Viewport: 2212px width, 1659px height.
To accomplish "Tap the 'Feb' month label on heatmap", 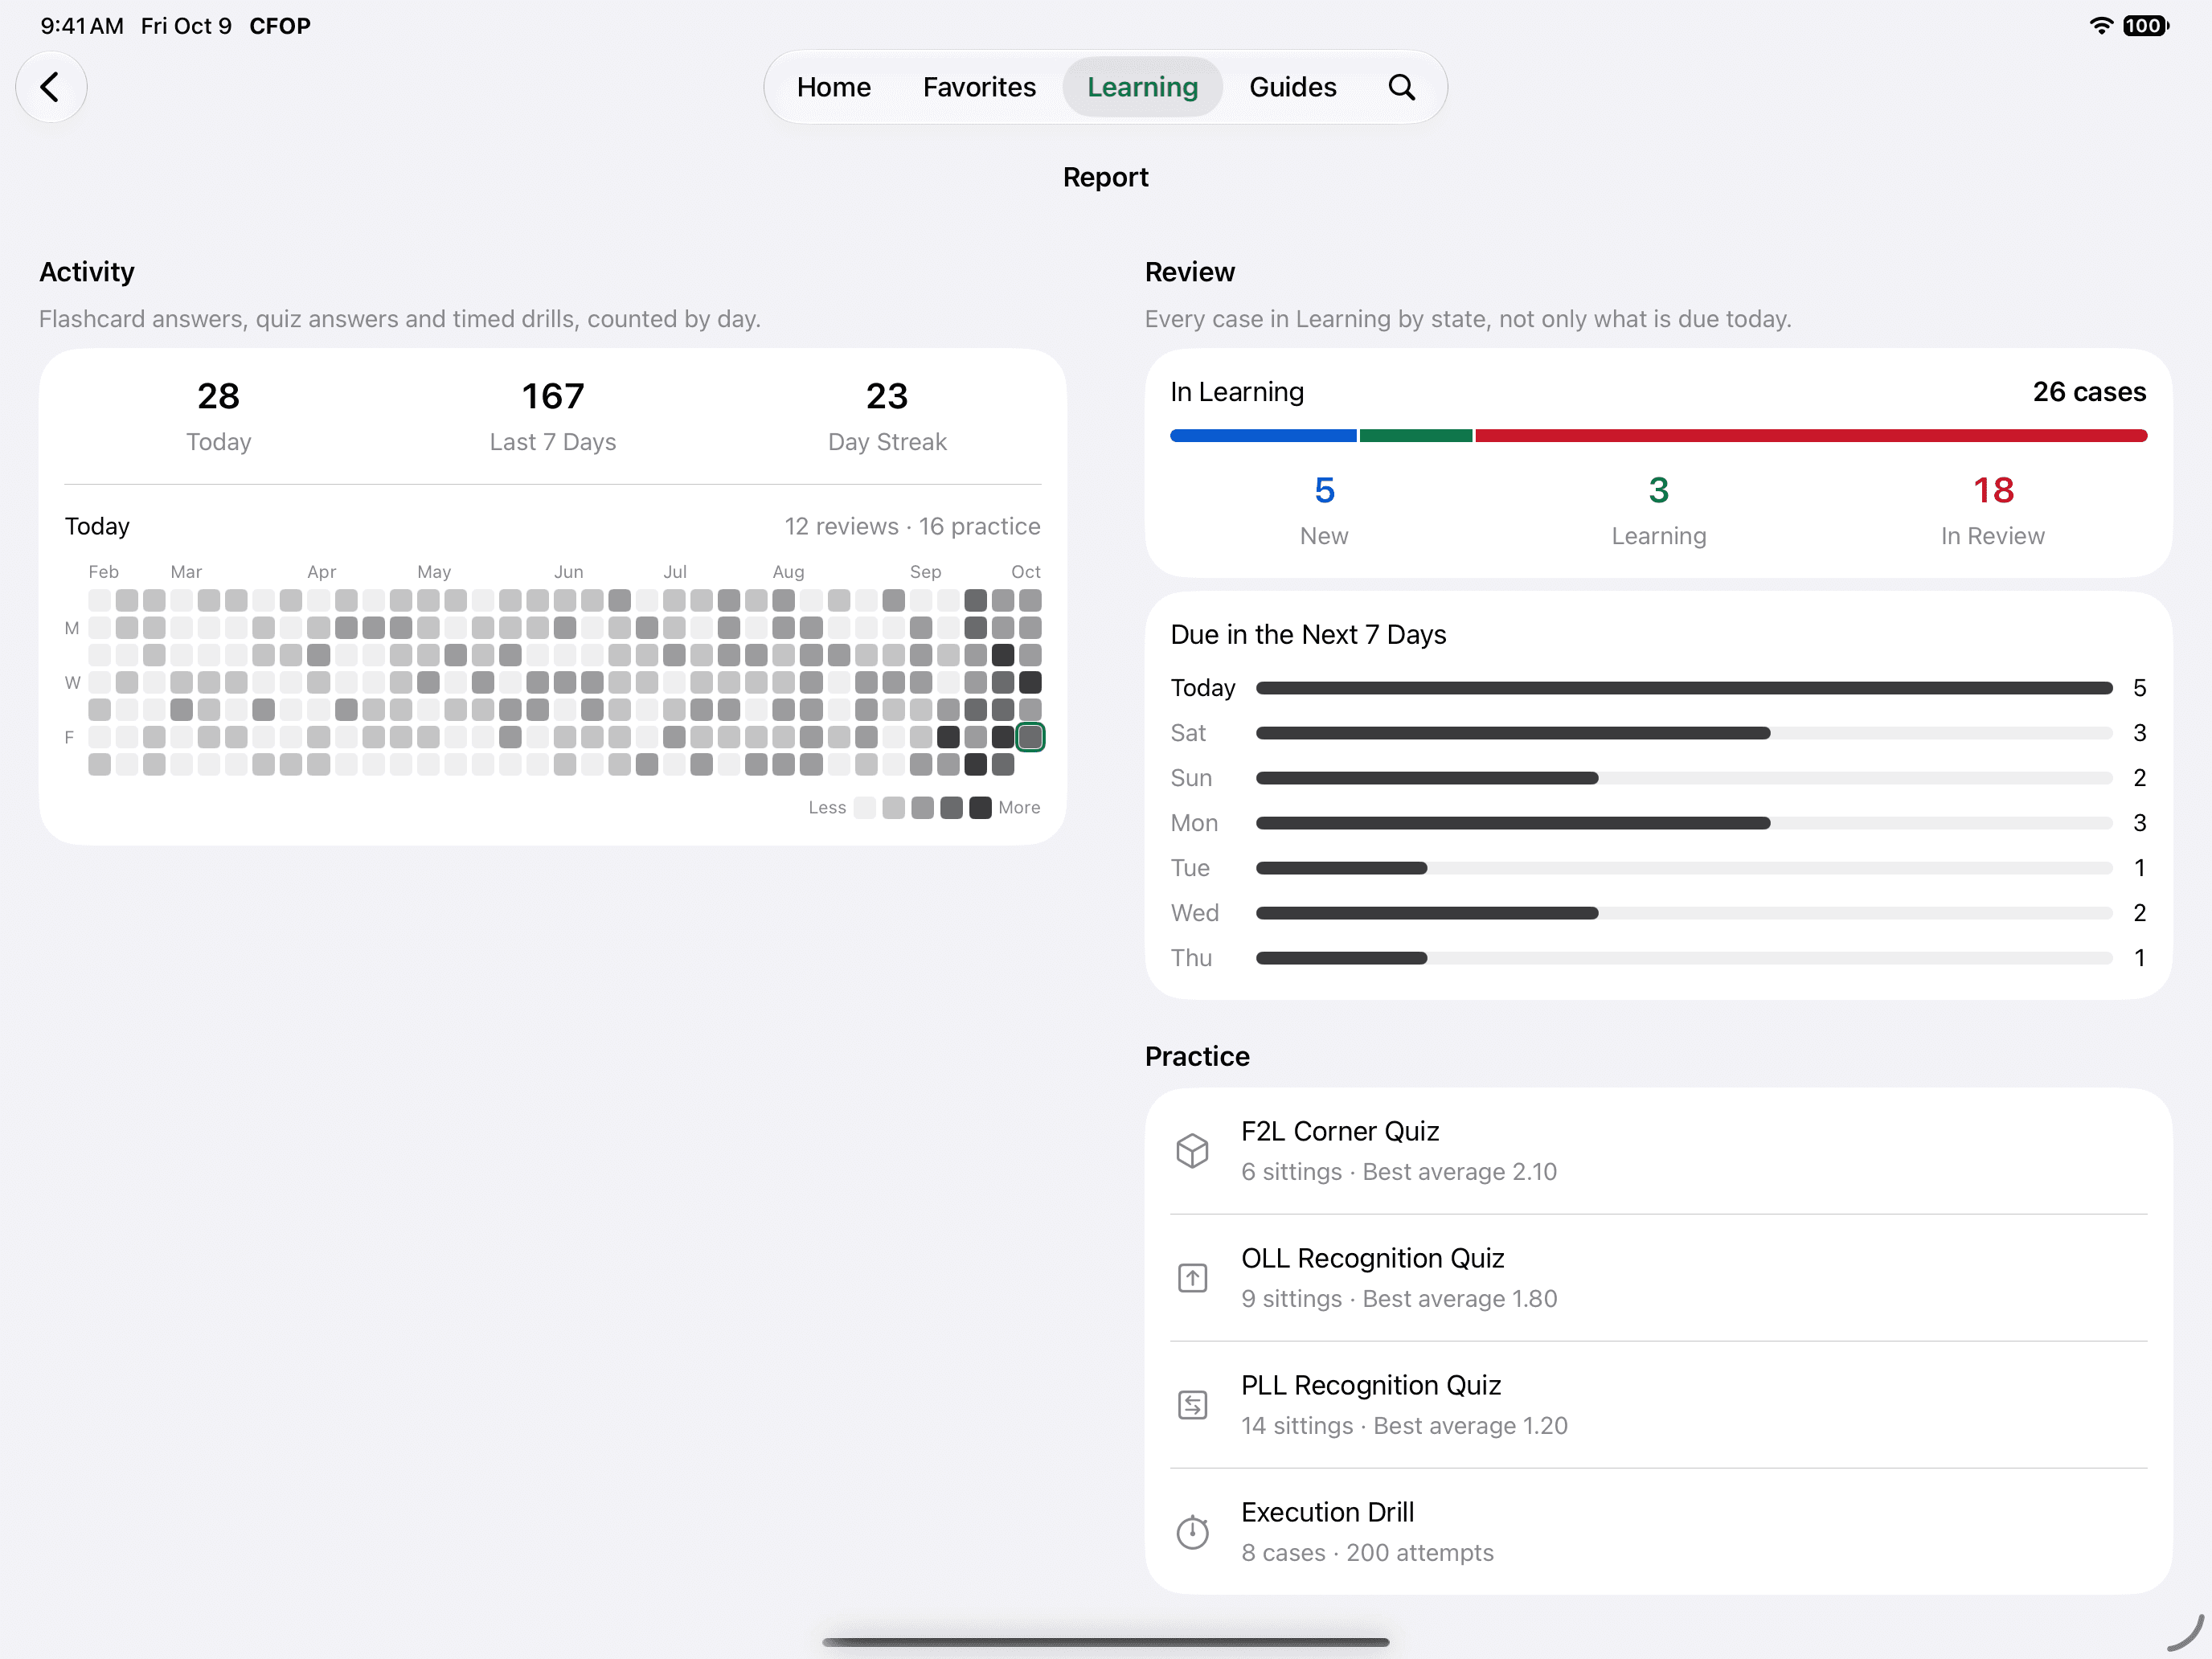I will [x=103, y=572].
